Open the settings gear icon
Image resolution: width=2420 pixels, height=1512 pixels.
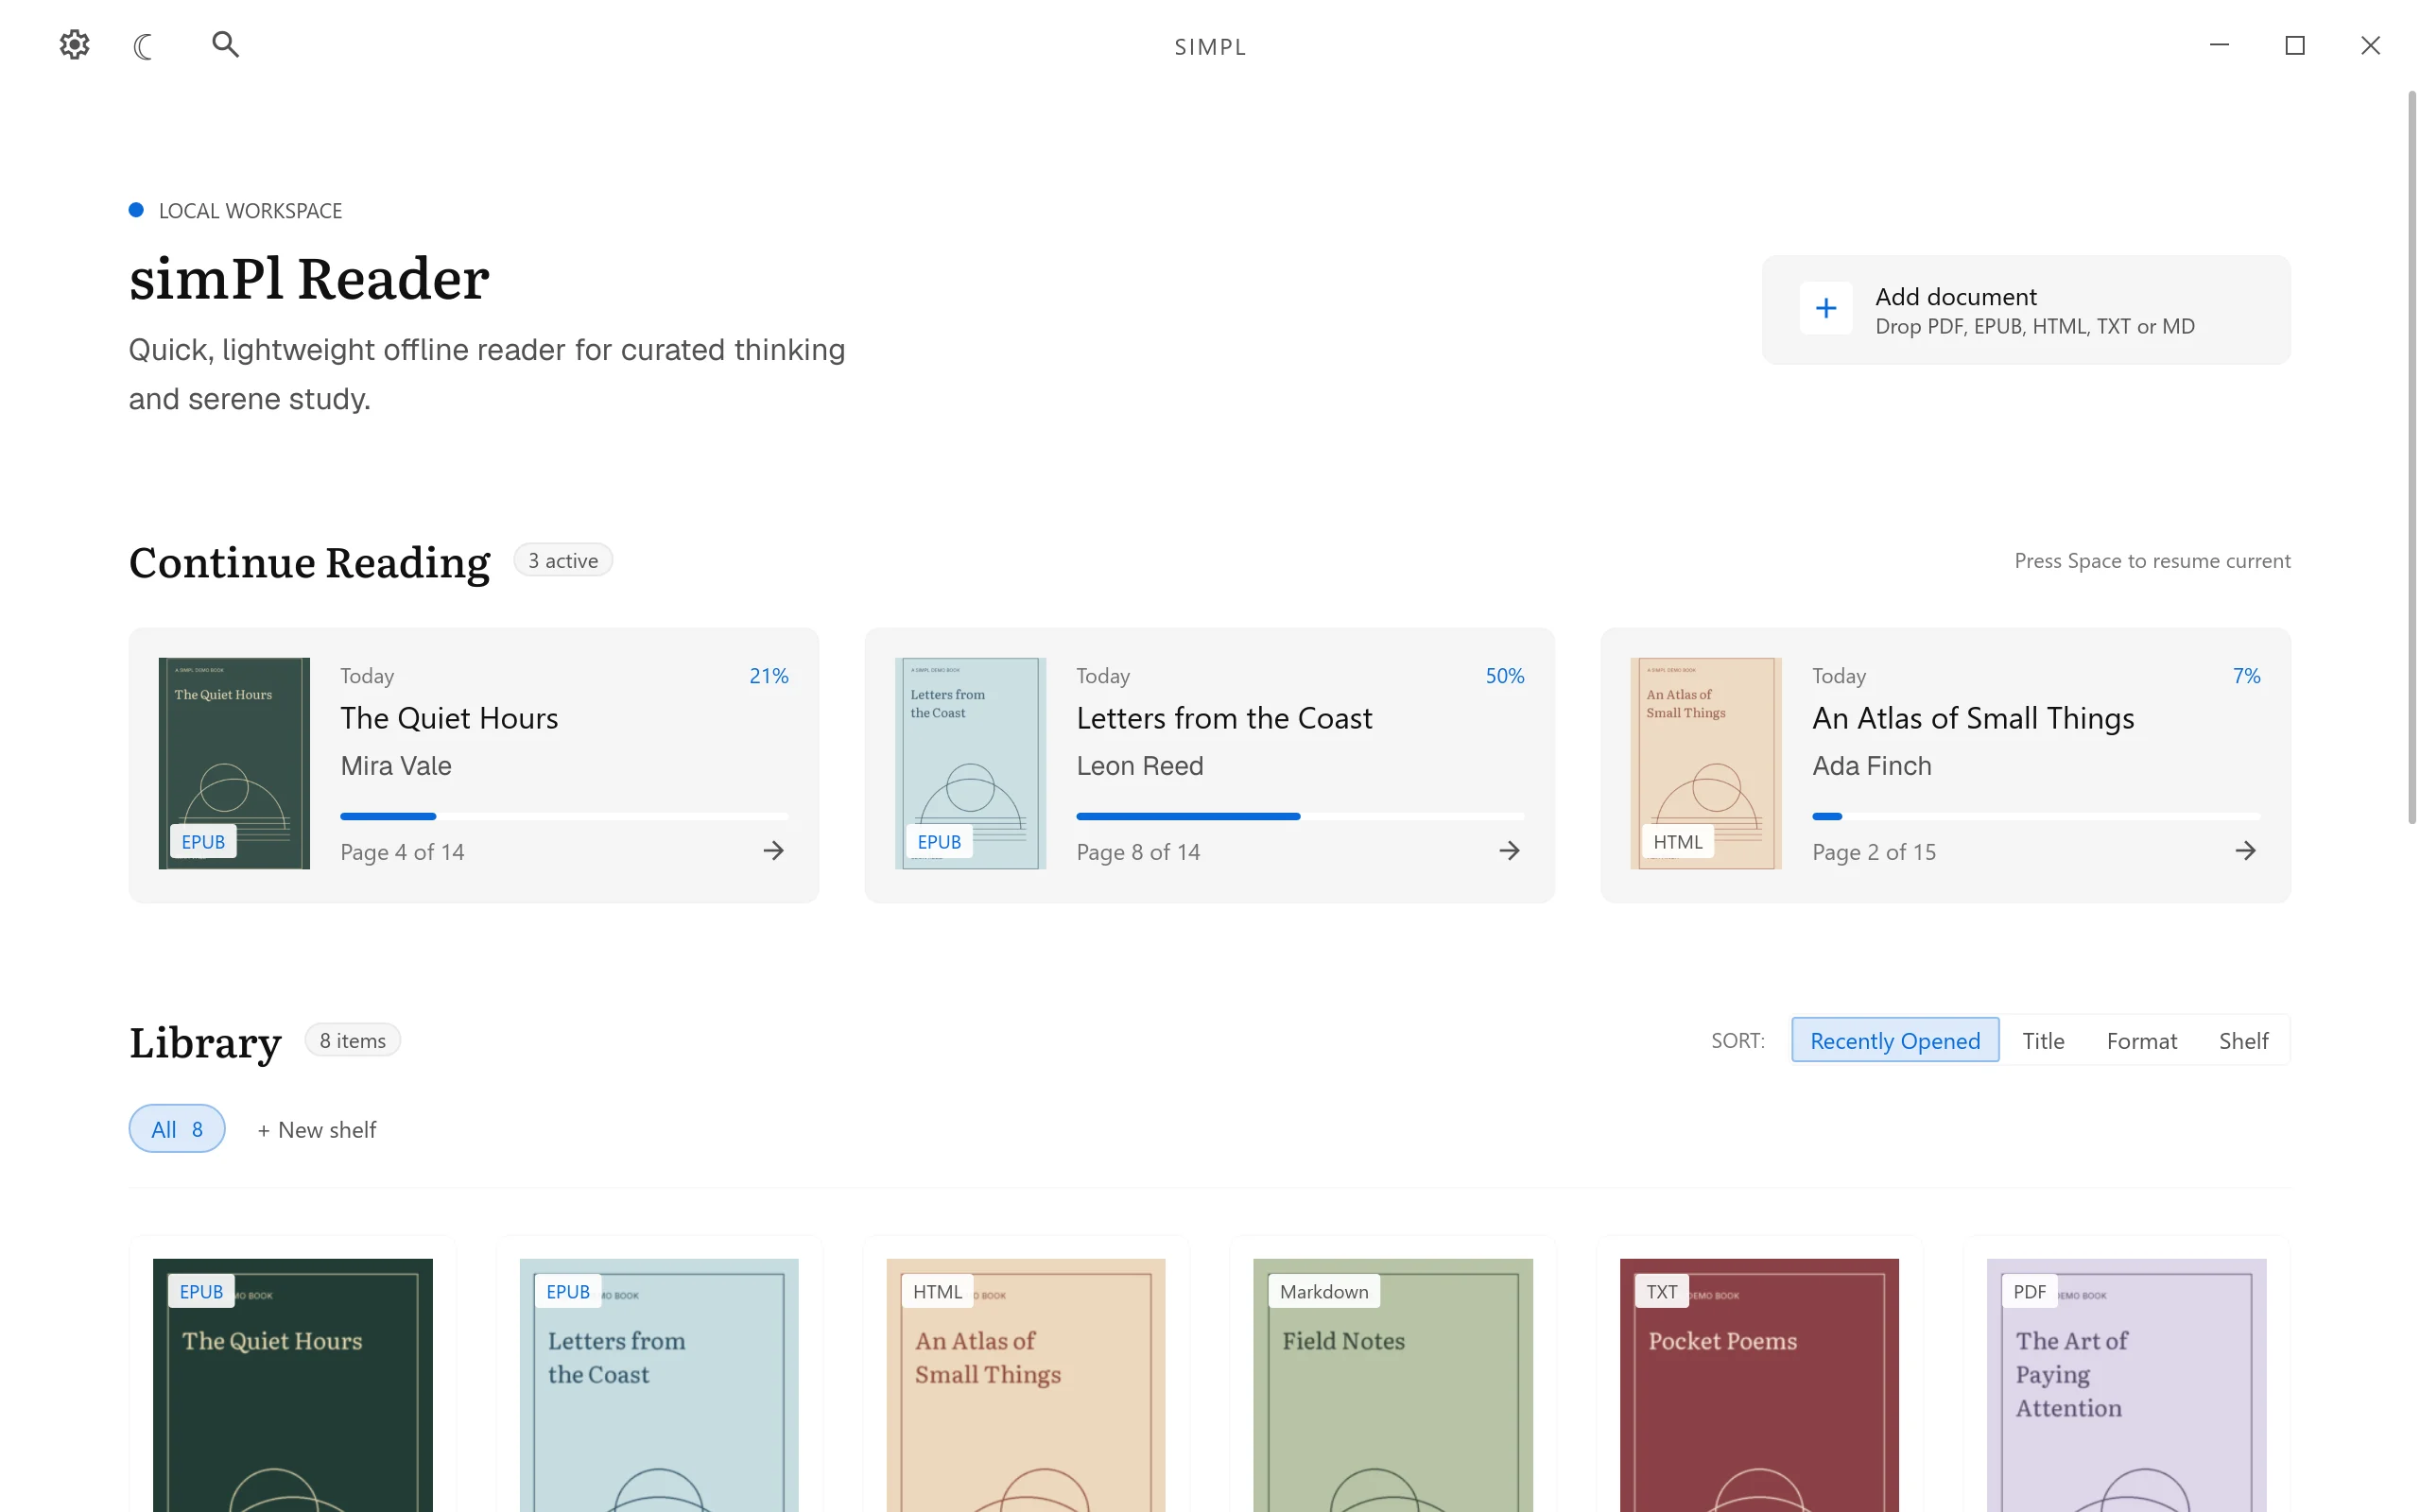tap(74, 45)
